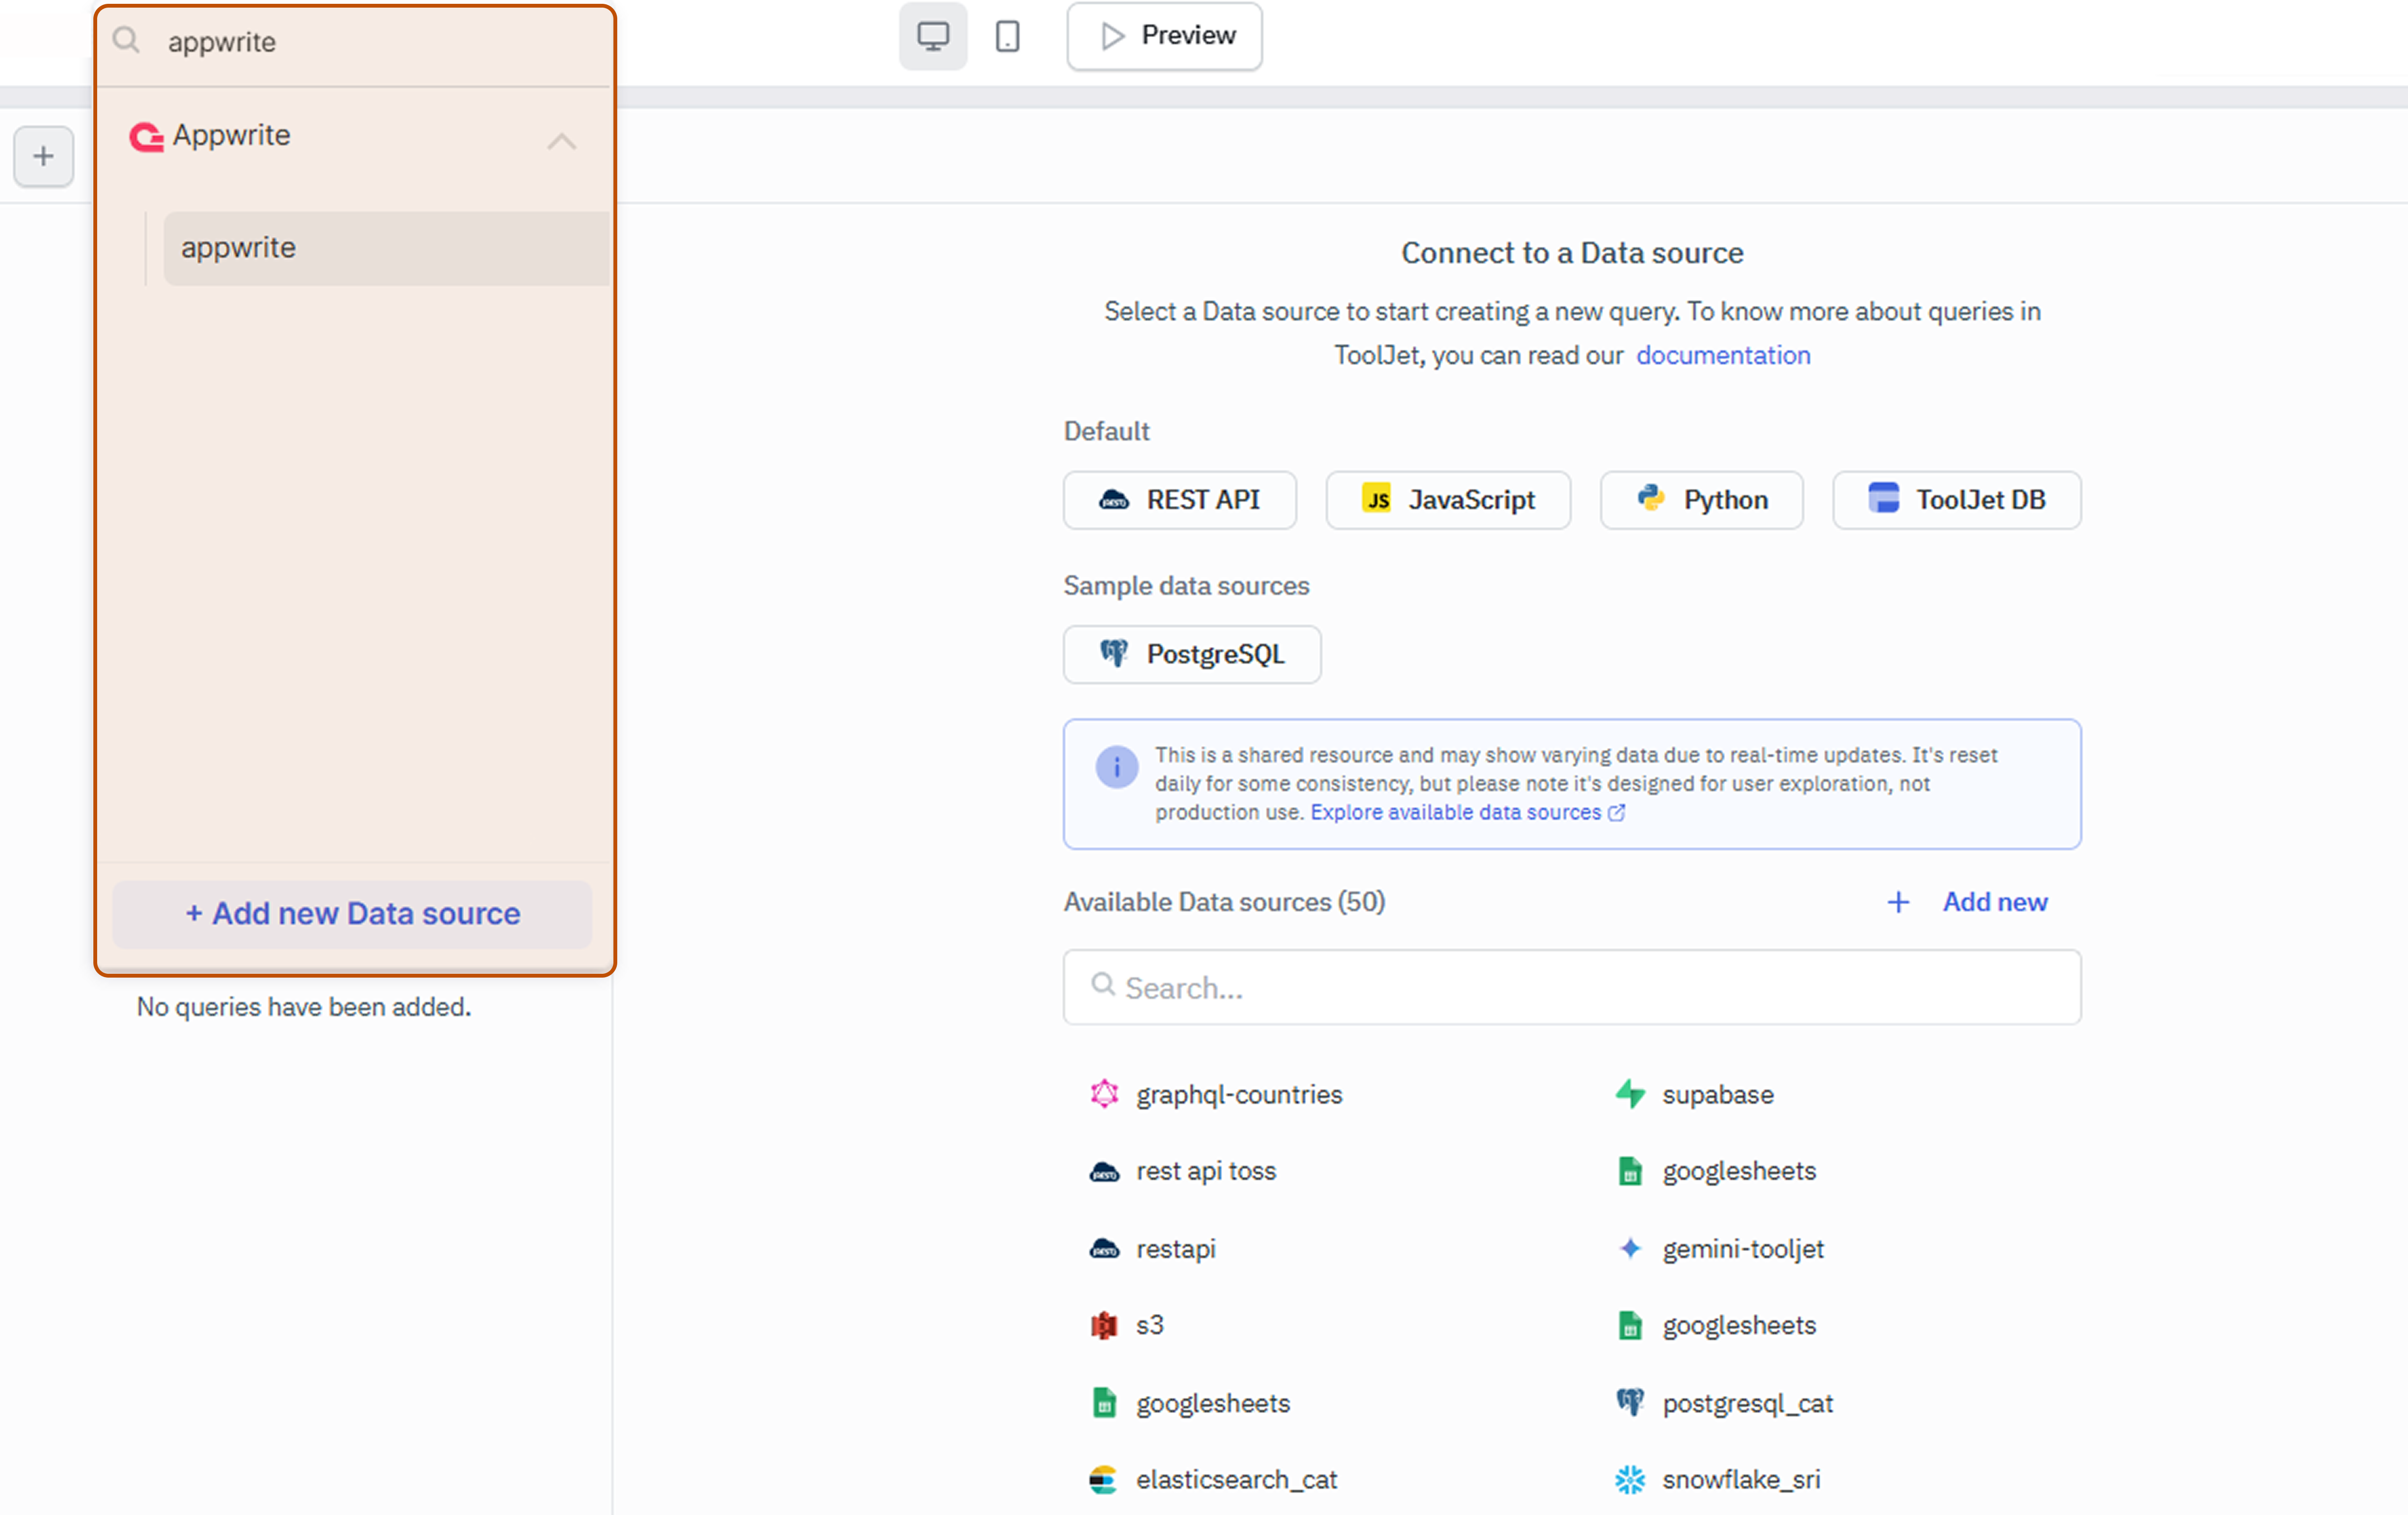Switch to mobile layout view icon
This screenshot has height=1515, width=2408.
click(1007, 37)
